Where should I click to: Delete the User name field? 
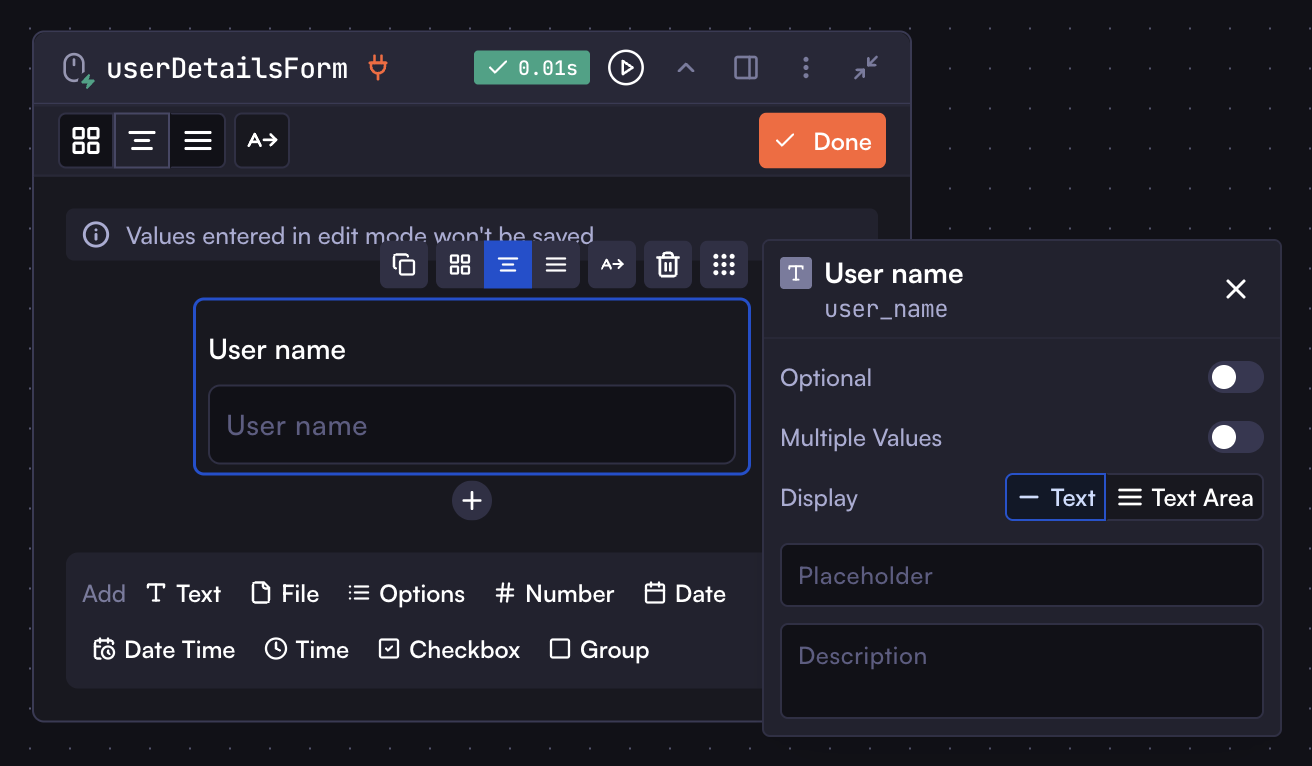(668, 265)
